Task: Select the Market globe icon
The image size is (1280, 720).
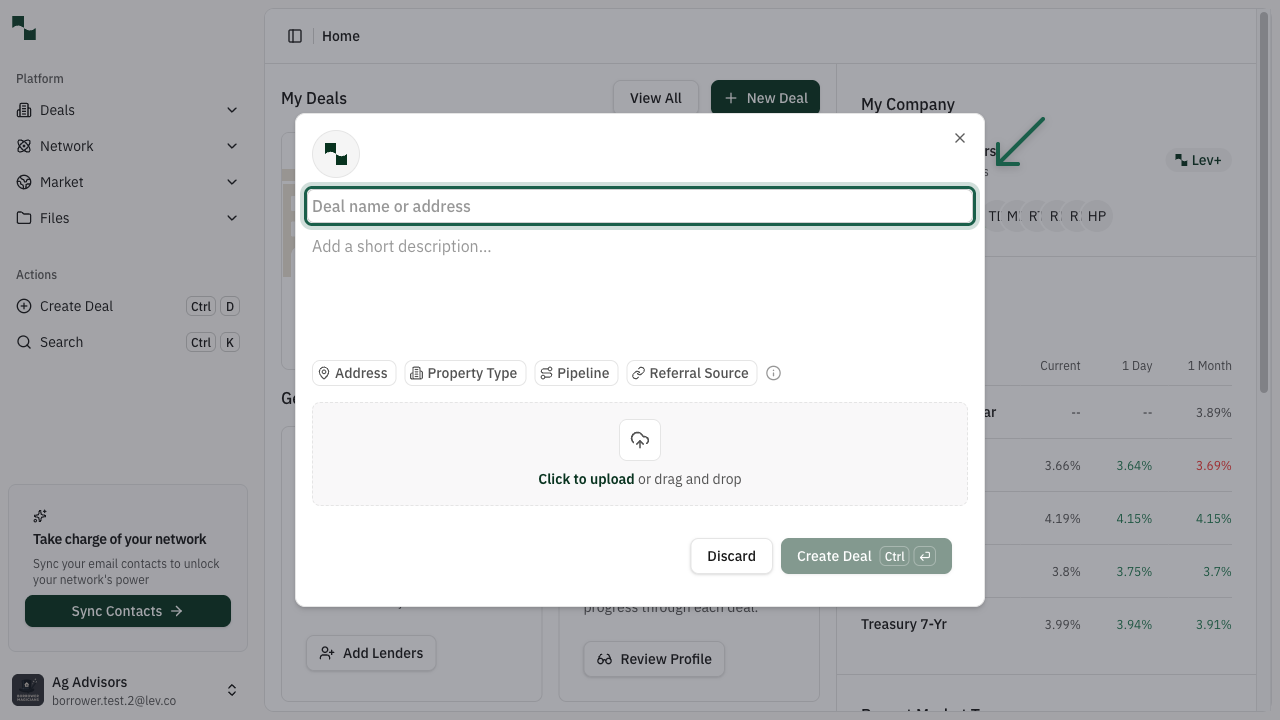Action: [x=24, y=182]
